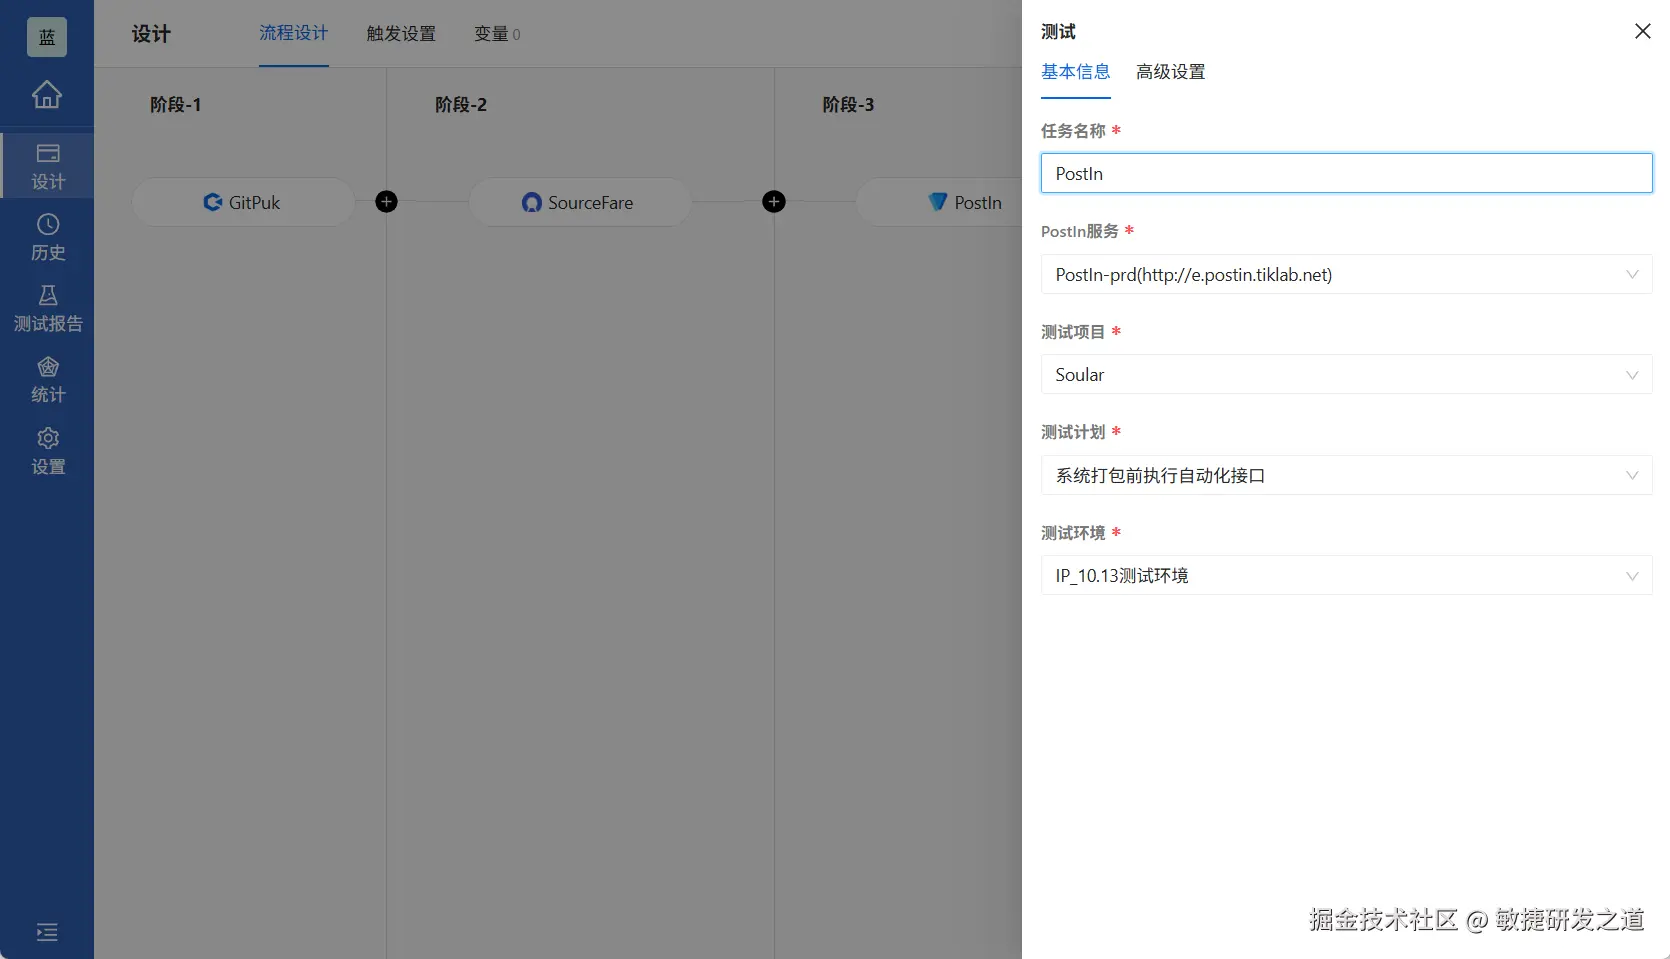Image resolution: width=1670 pixels, height=959 pixels.
Task: Select the PostIn task node
Action: pyautogui.click(x=940, y=202)
